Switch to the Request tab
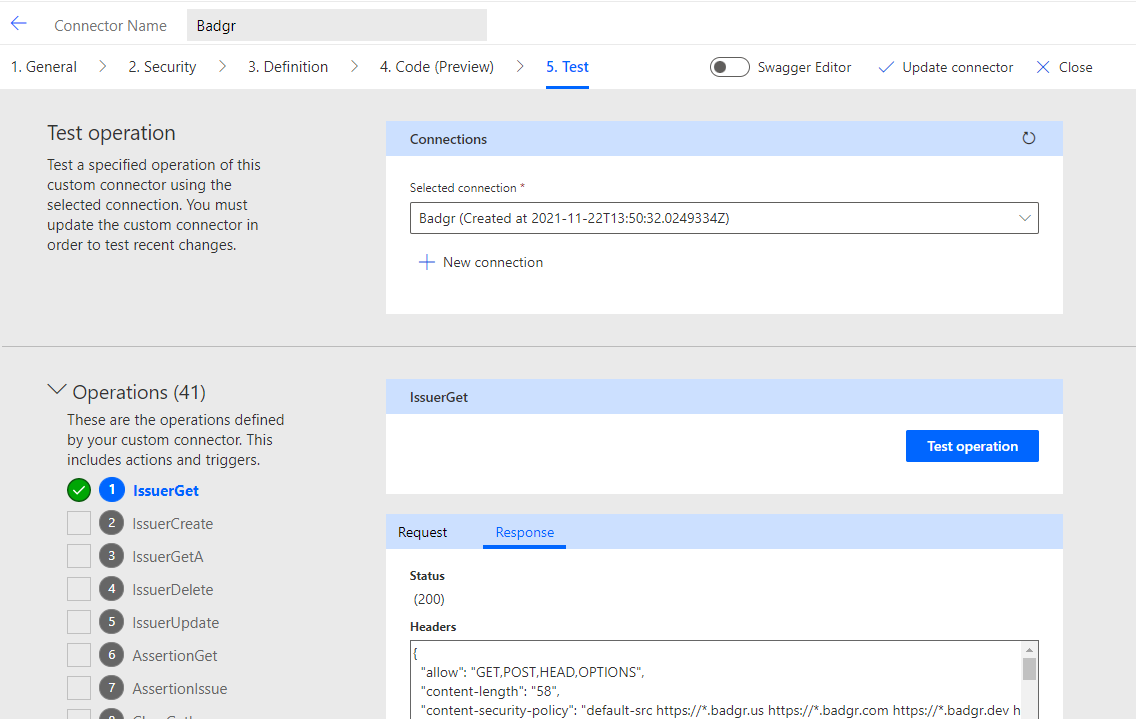Screen dimensions: 1136x719 click(422, 532)
